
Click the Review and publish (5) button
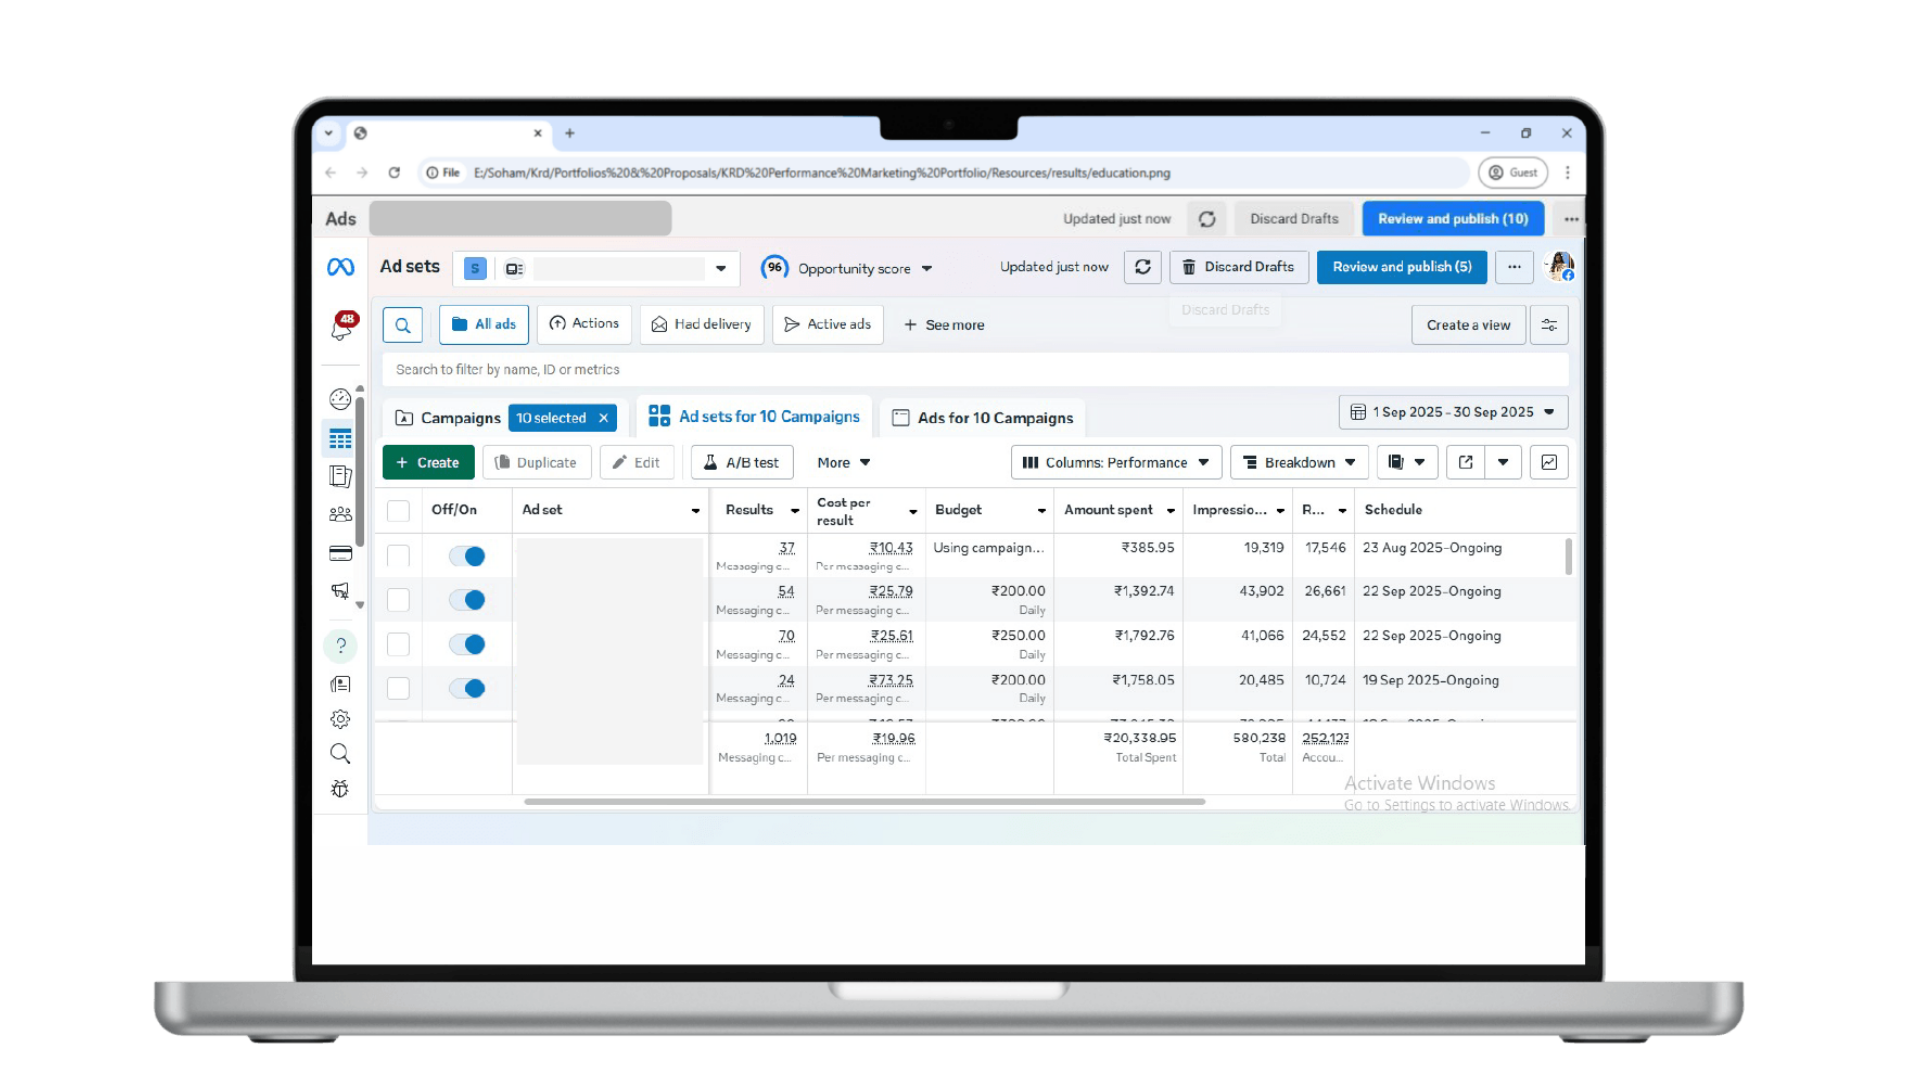click(x=1401, y=267)
